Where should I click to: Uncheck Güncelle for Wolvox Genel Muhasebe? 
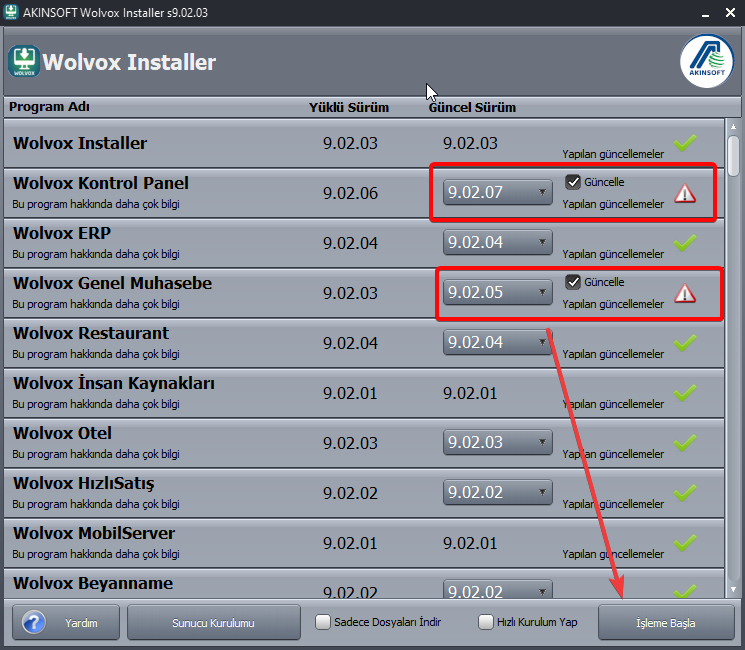573,282
